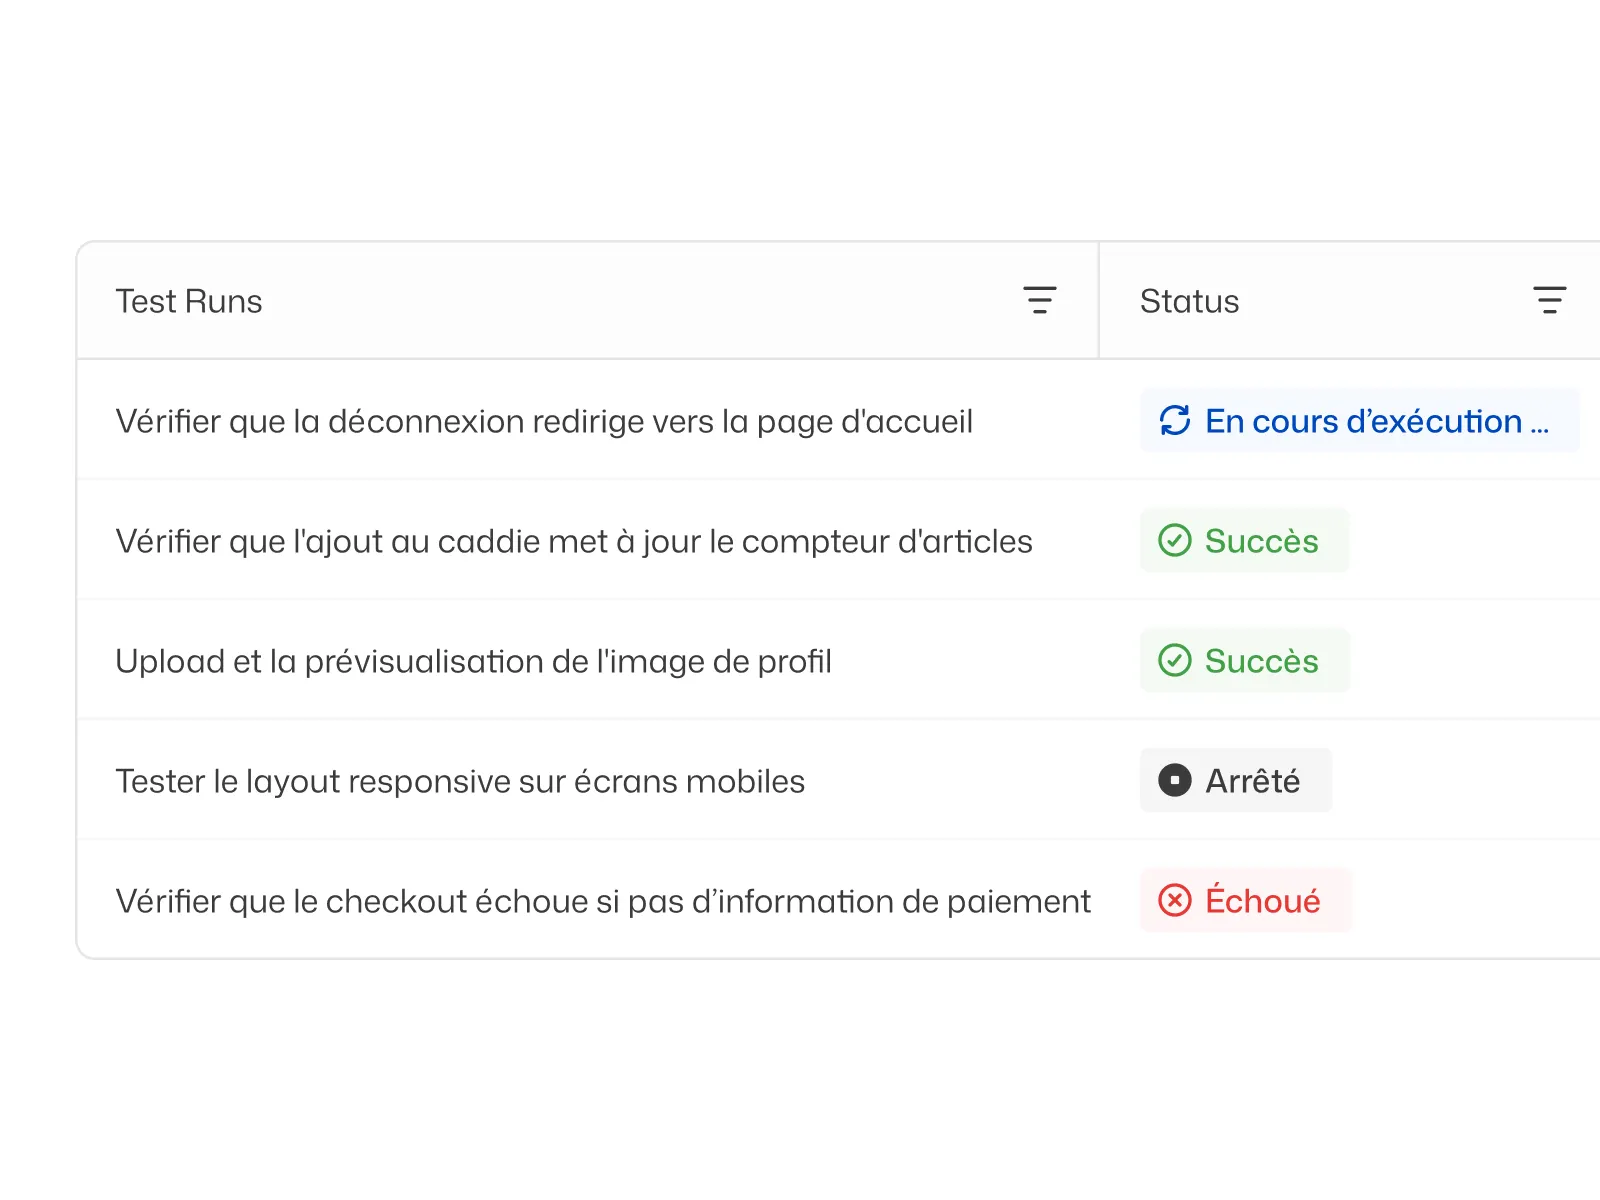This screenshot has height=1200, width=1600.
Task: Click the filter icon on Status column
Action: [x=1549, y=300]
